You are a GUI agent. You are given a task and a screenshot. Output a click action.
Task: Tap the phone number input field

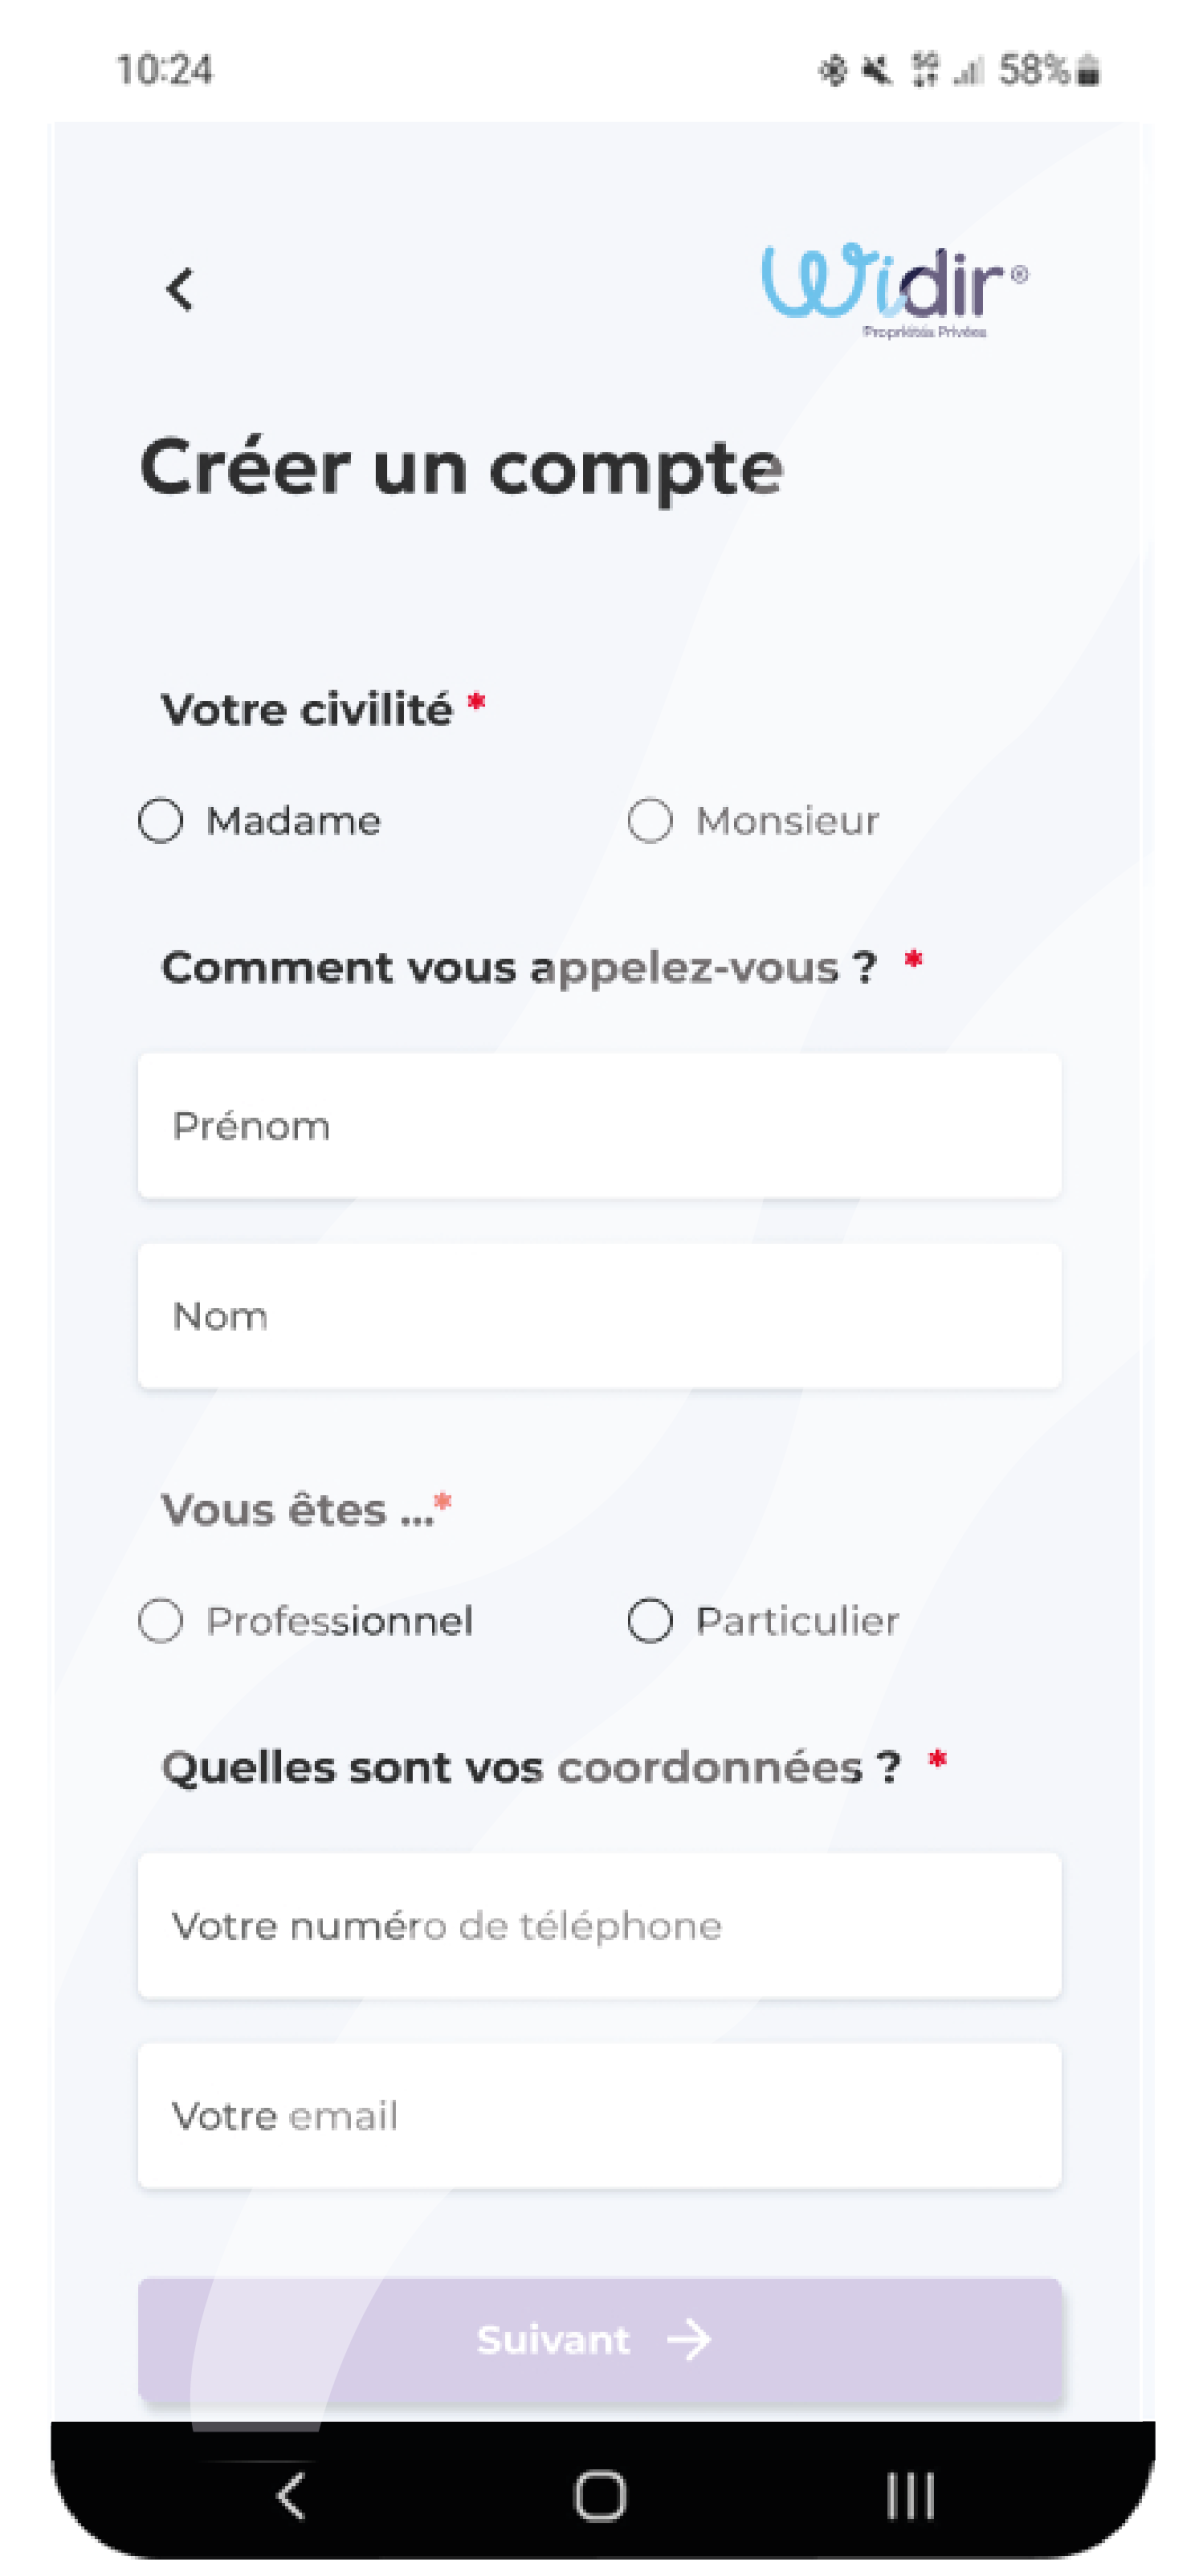coord(599,1926)
